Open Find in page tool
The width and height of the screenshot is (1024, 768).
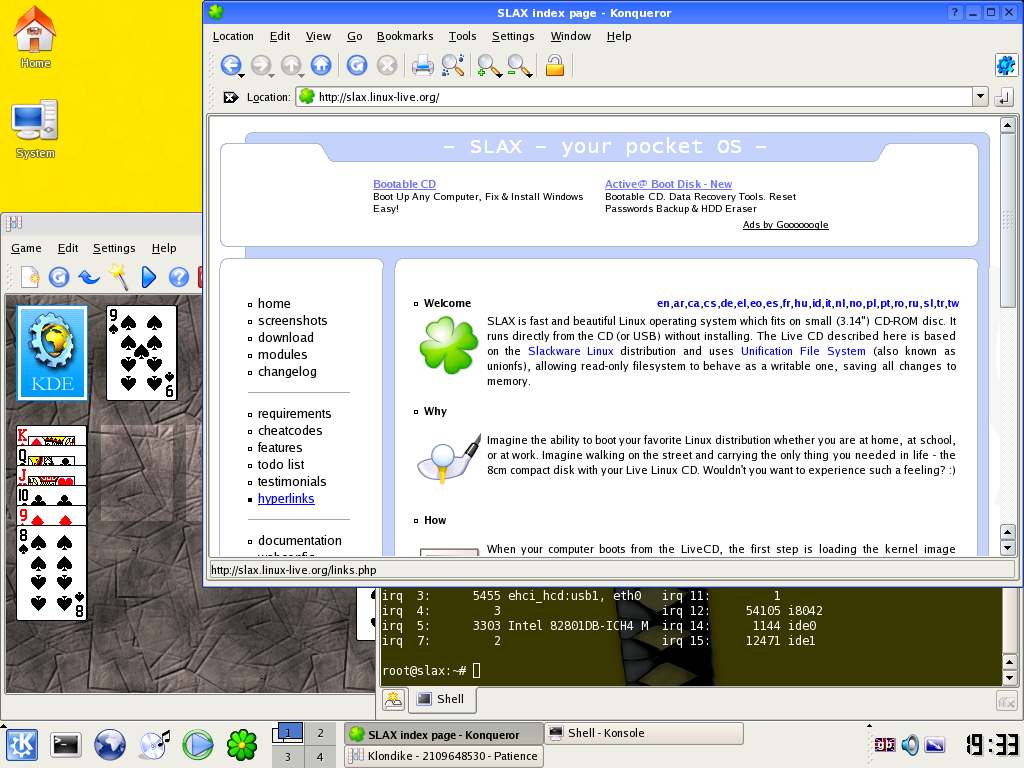453,65
